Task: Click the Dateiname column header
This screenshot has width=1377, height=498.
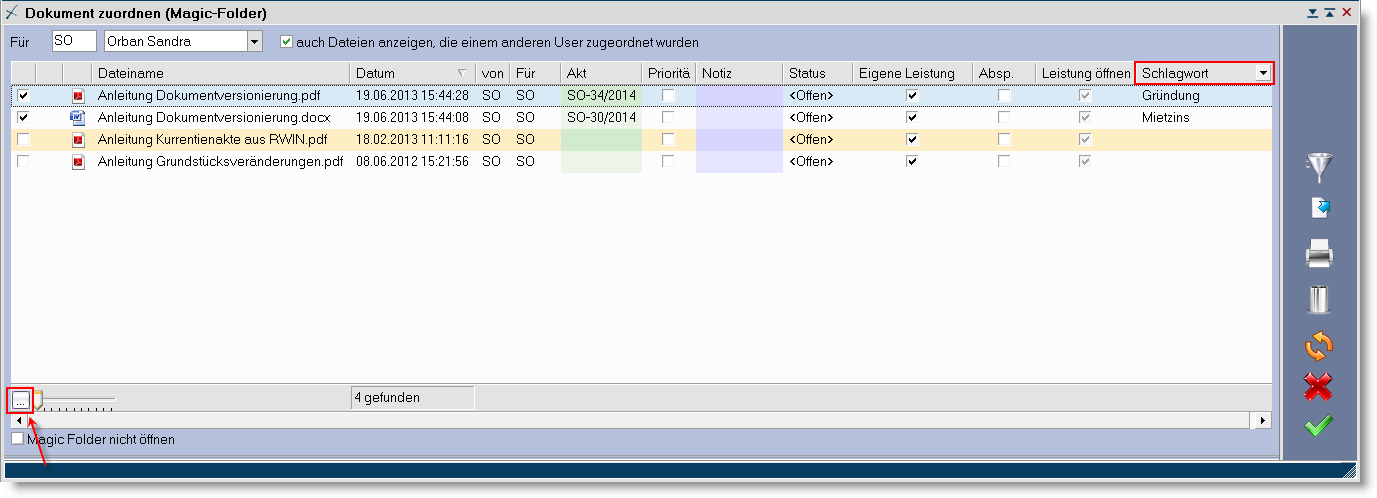Action: (220, 73)
